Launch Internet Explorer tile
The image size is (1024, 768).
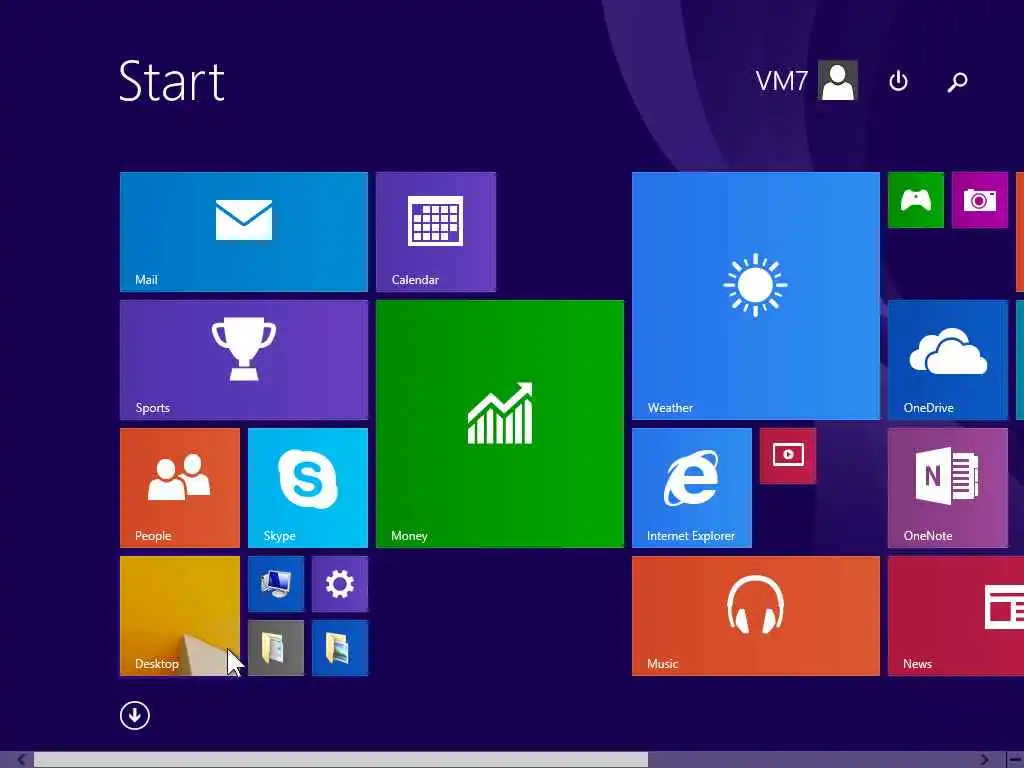pos(692,488)
